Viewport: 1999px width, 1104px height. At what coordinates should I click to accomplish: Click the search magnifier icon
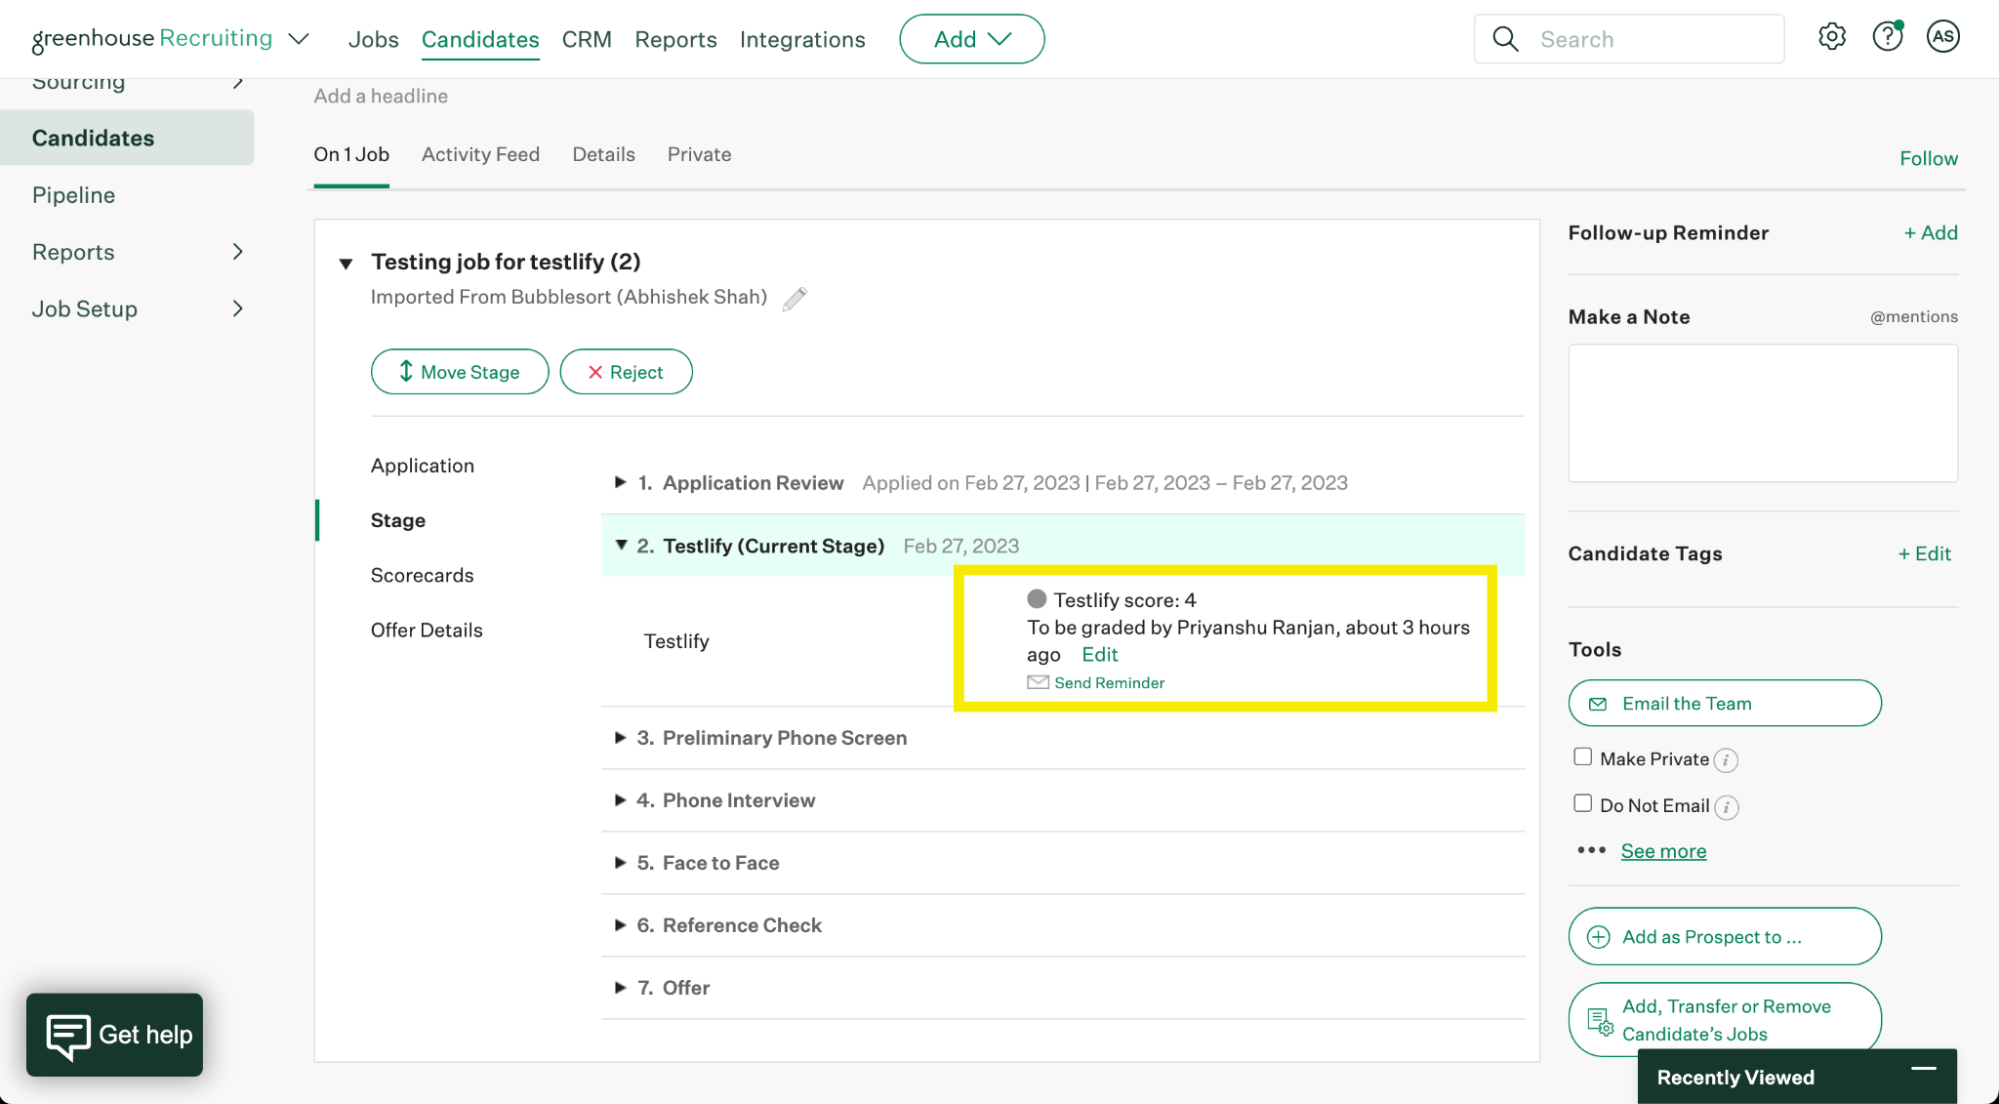click(x=1504, y=38)
